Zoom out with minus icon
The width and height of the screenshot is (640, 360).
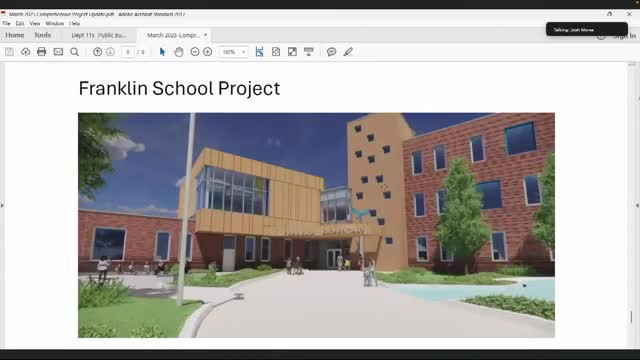point(195,52)
